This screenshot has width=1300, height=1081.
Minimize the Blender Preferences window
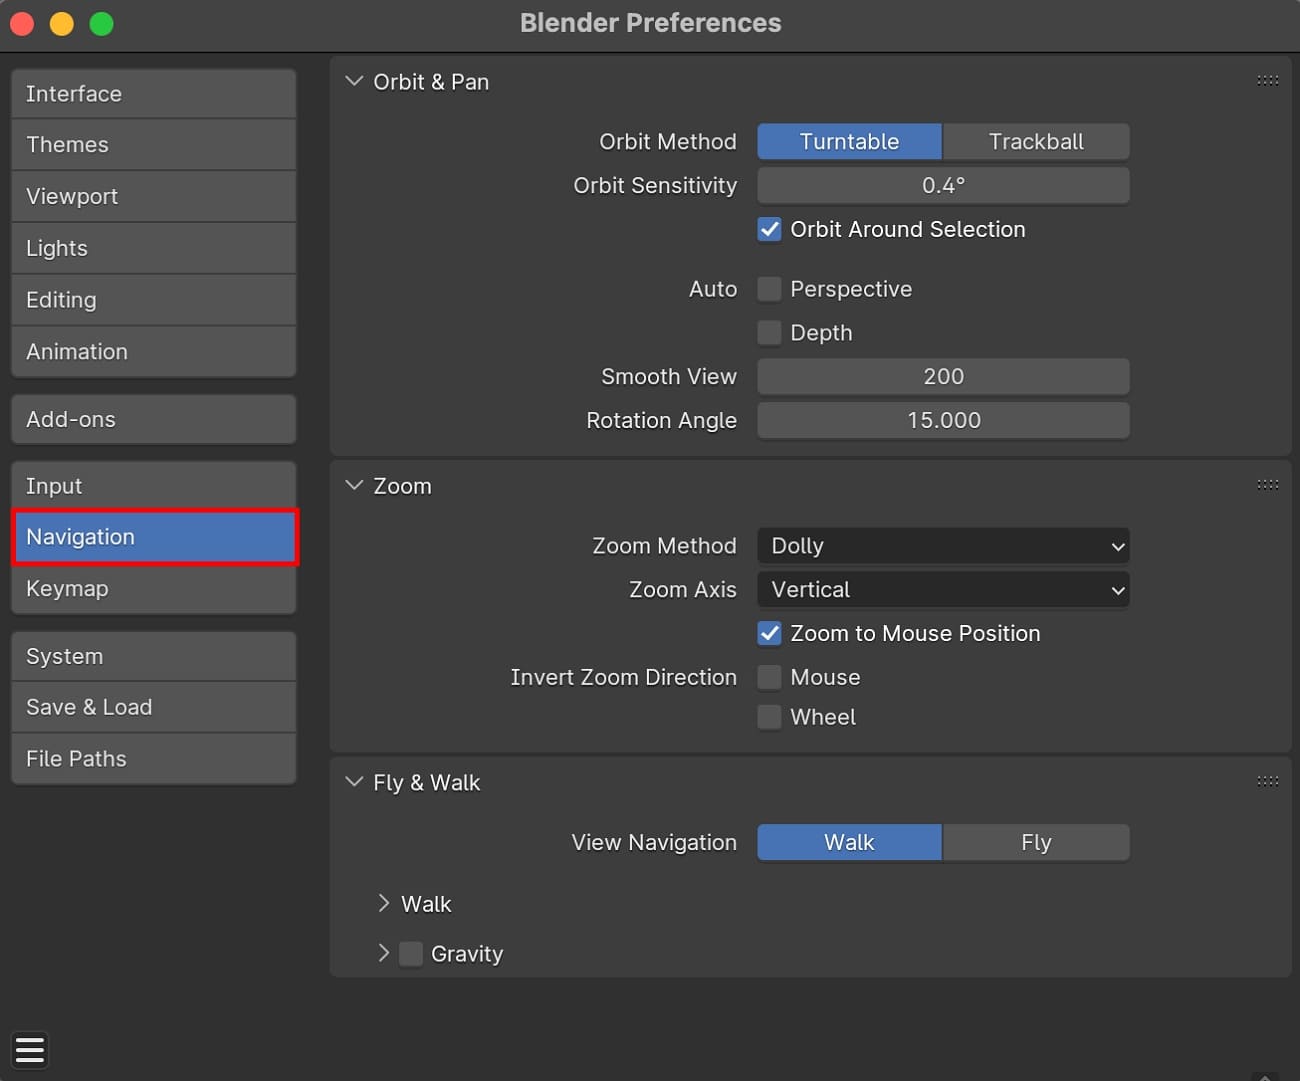tap(62, 23)
